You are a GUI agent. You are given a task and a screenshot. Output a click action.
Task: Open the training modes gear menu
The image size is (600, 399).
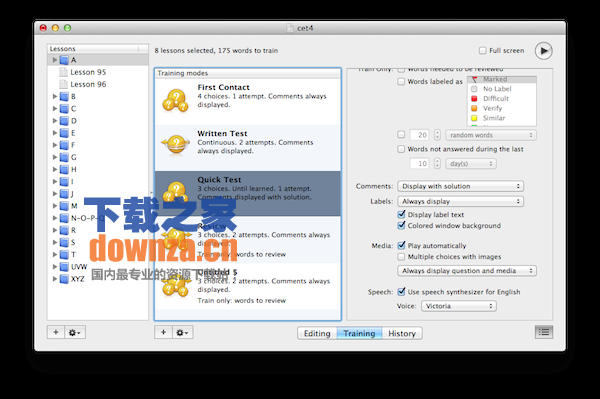(x=183, y=332)
